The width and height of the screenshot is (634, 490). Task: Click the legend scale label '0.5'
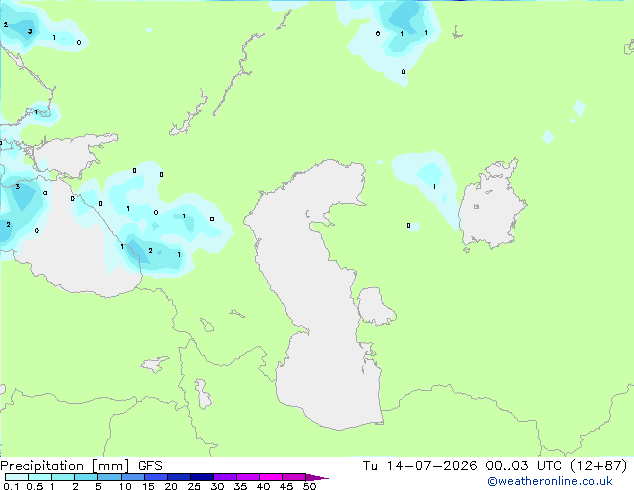(x=35, y=486)
